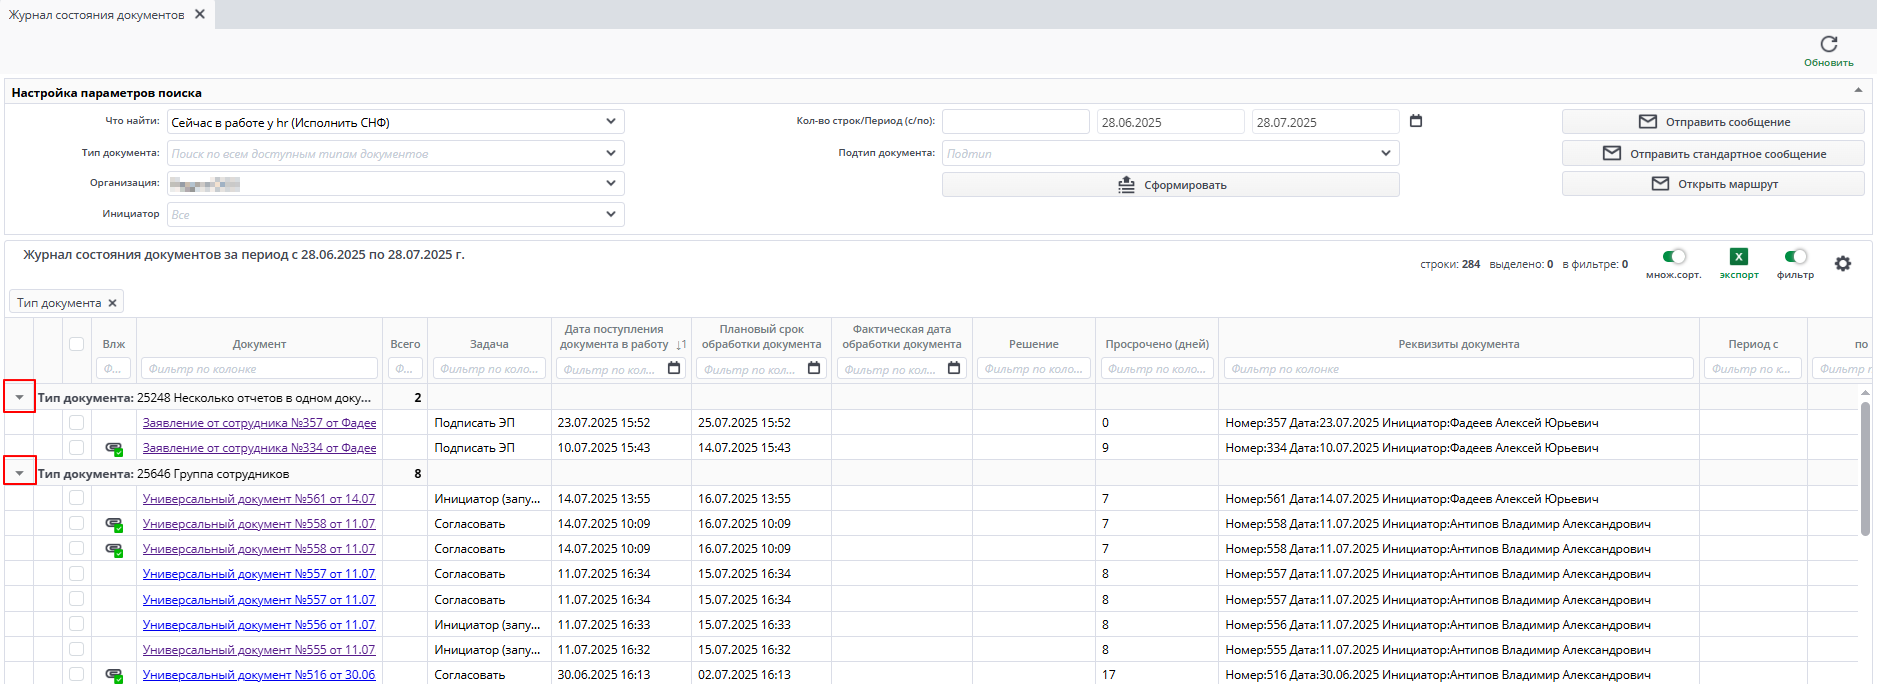Tick the select-all checkbox in table header

coord(76,344)
